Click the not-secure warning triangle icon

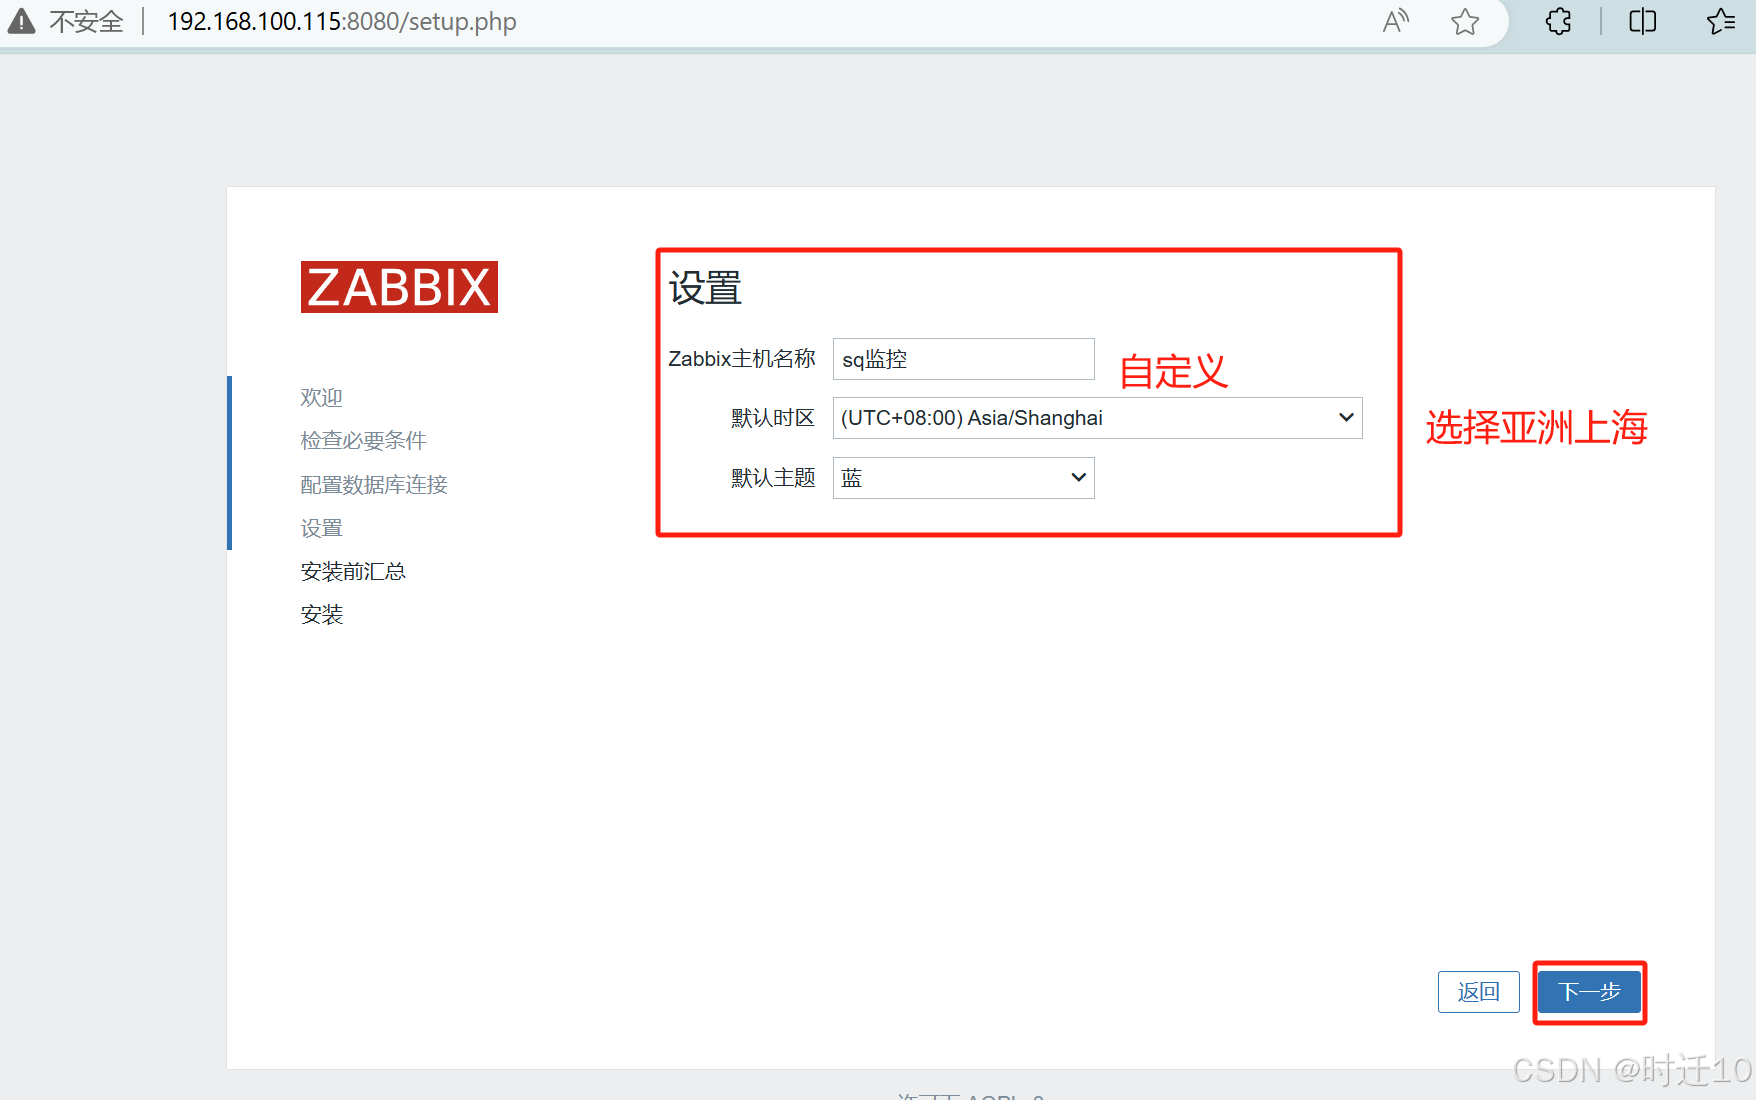pos(21,21)
